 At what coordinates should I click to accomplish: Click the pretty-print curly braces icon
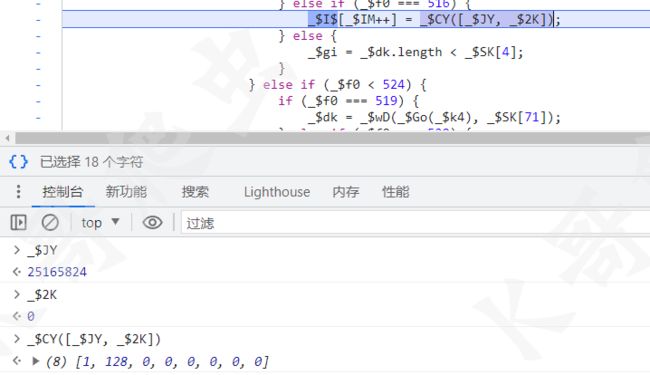click(19, 161)
